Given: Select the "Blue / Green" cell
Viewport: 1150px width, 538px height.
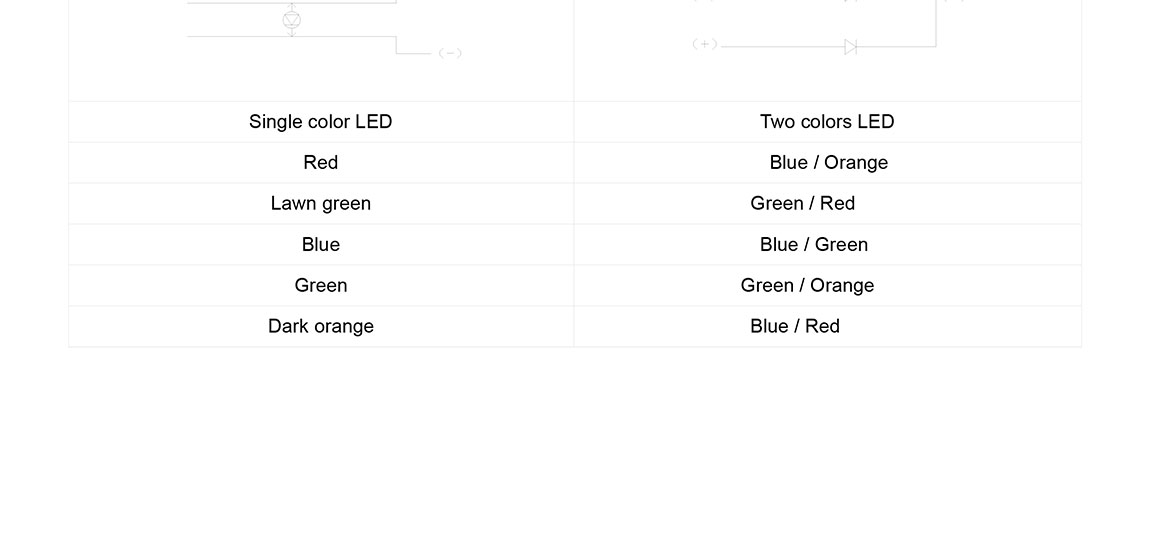Looking at the screenshot, I should [813, 245].
